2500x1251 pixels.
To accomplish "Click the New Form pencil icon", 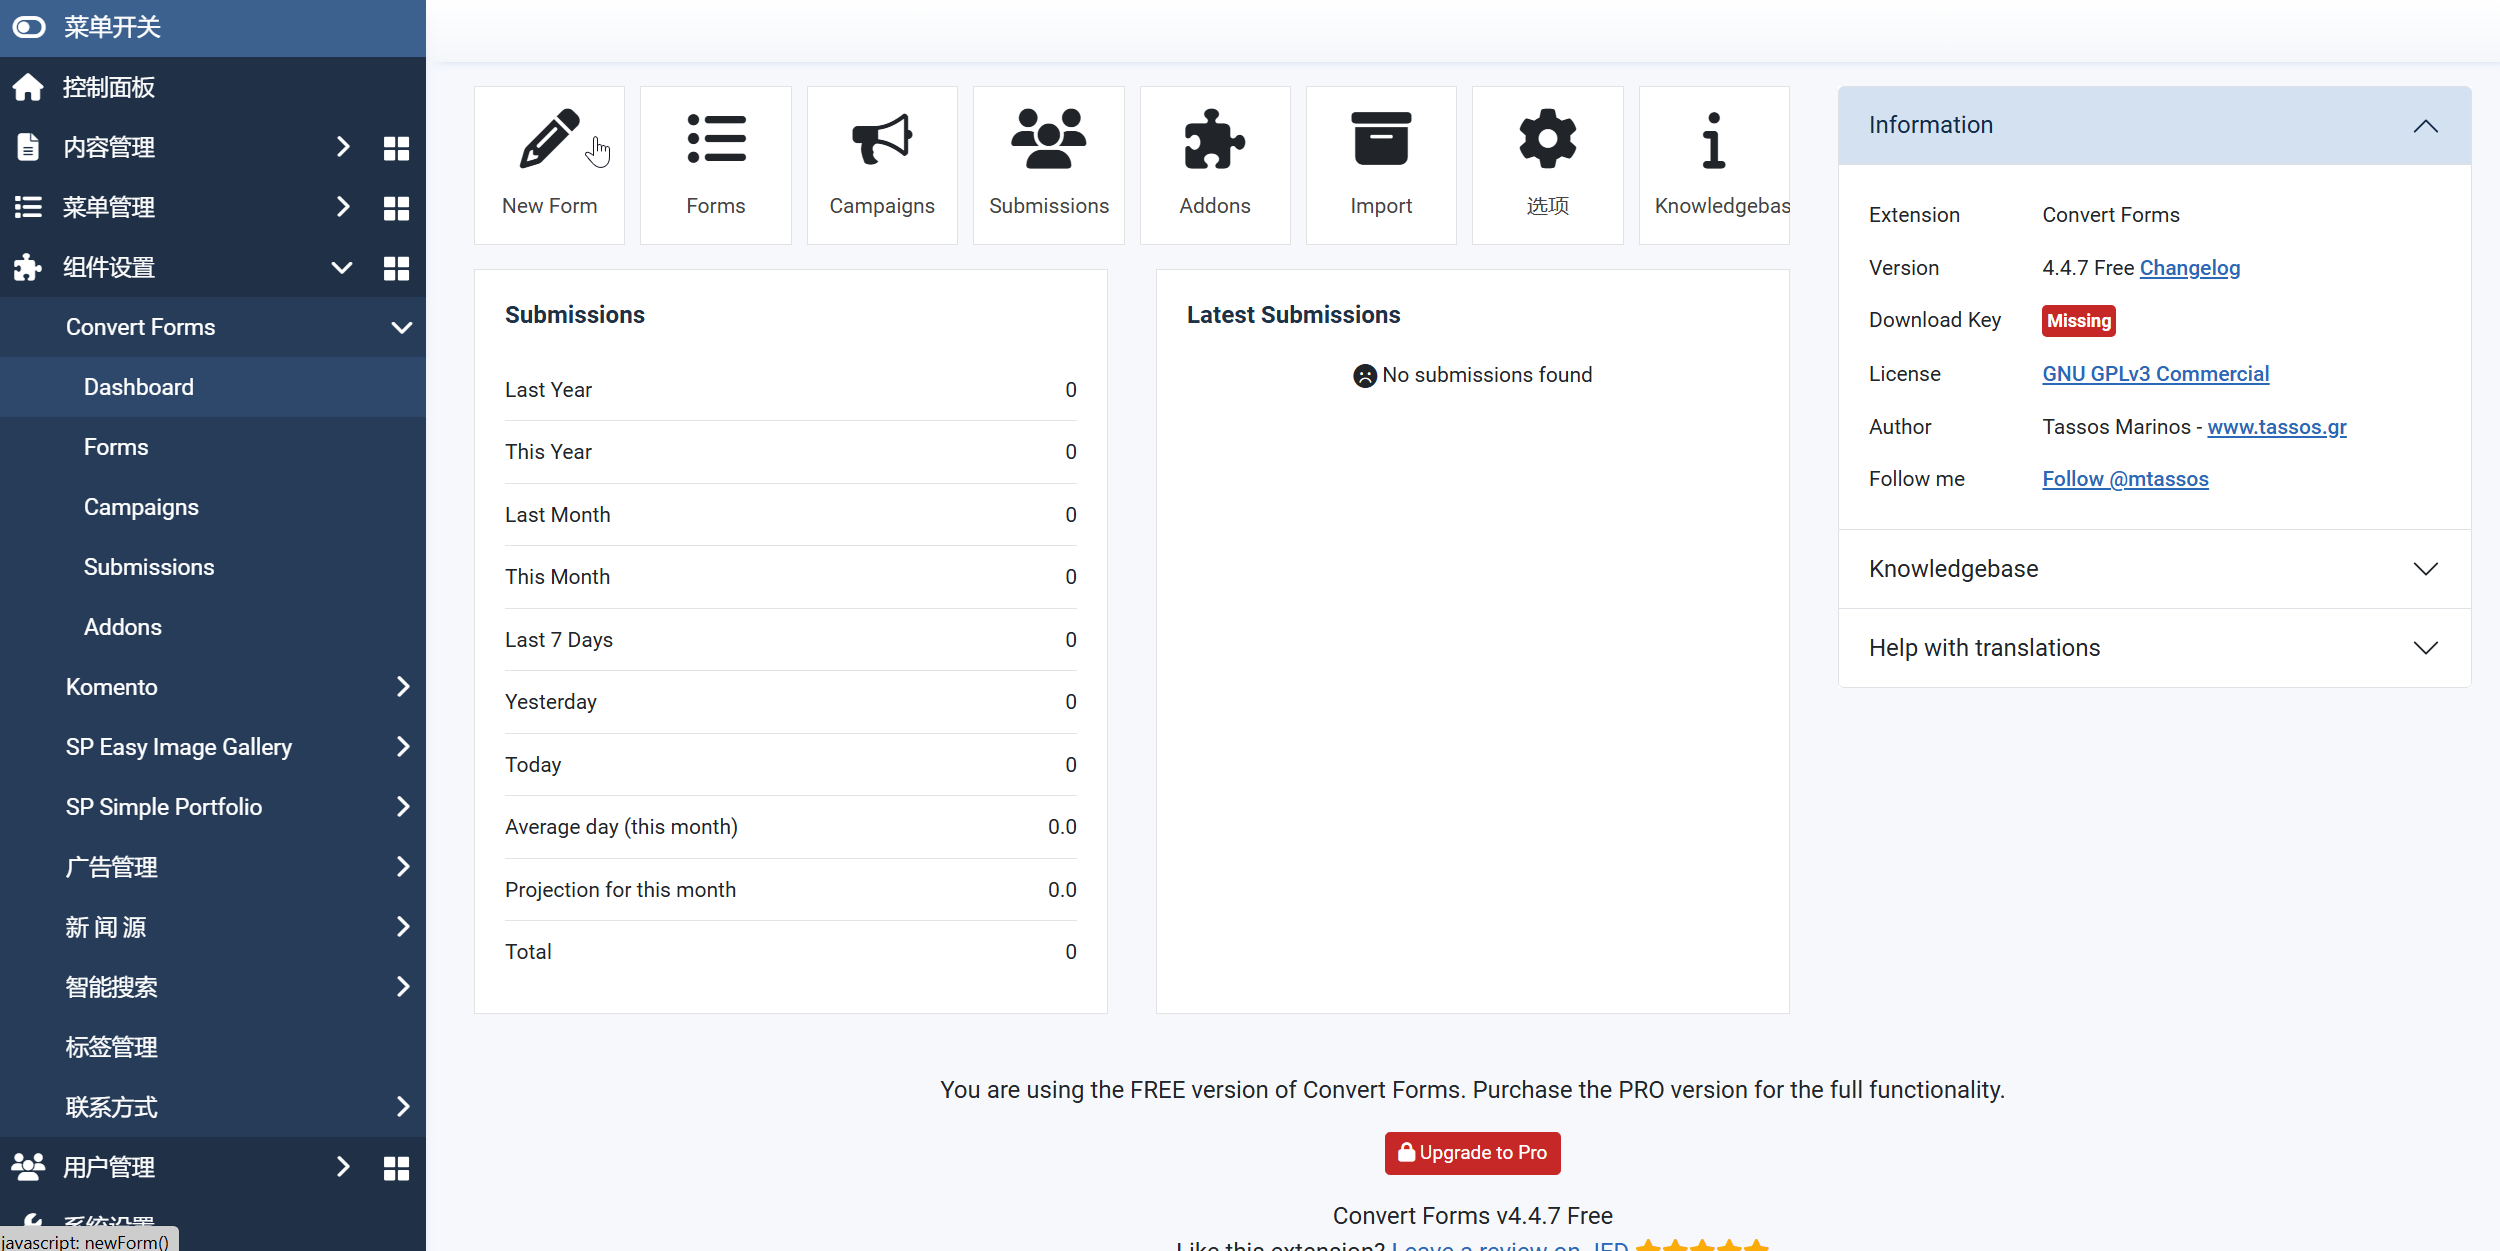I will click(548, 140).
